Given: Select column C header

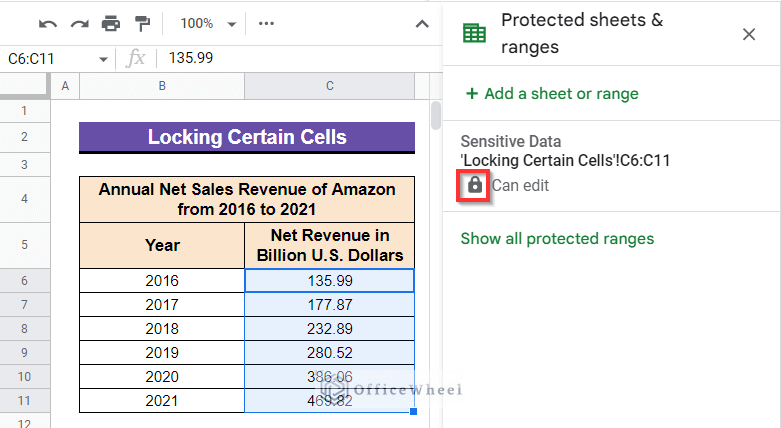Looking at the screenshot, I should click(329, 86).
